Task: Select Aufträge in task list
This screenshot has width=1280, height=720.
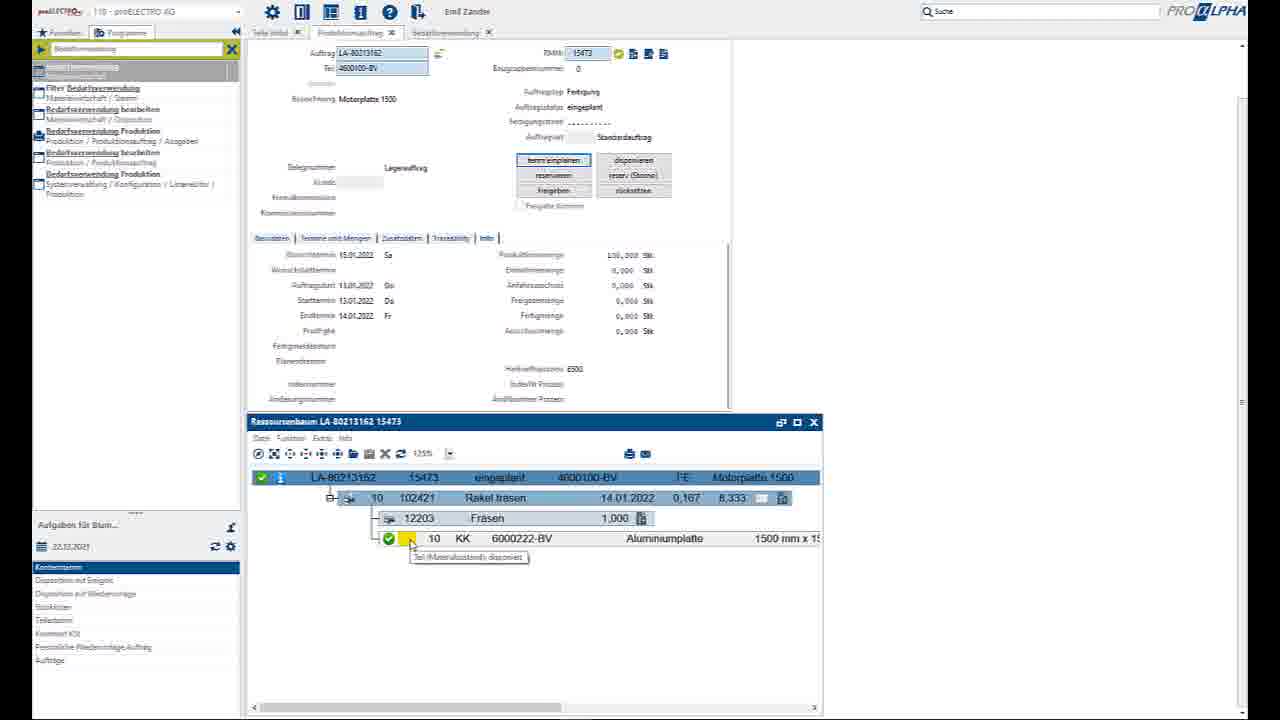Action: (x=50, y=661)
